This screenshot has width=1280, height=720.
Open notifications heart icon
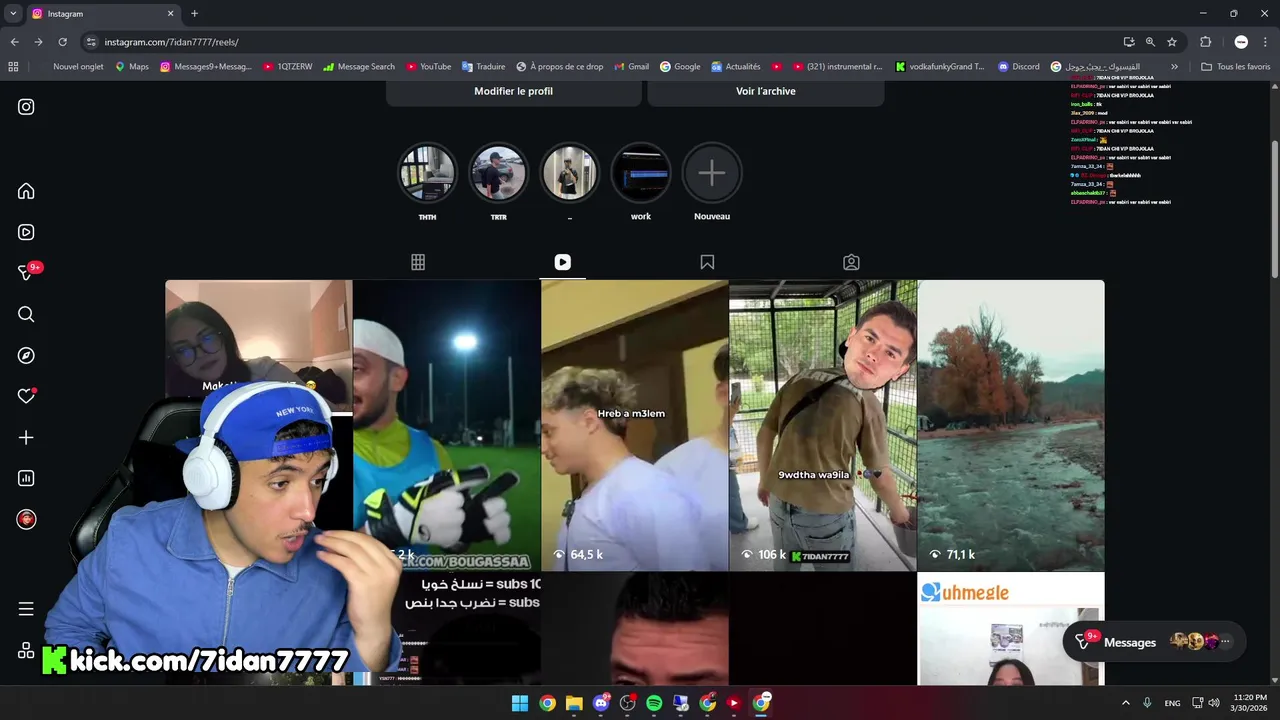(26, 396)
